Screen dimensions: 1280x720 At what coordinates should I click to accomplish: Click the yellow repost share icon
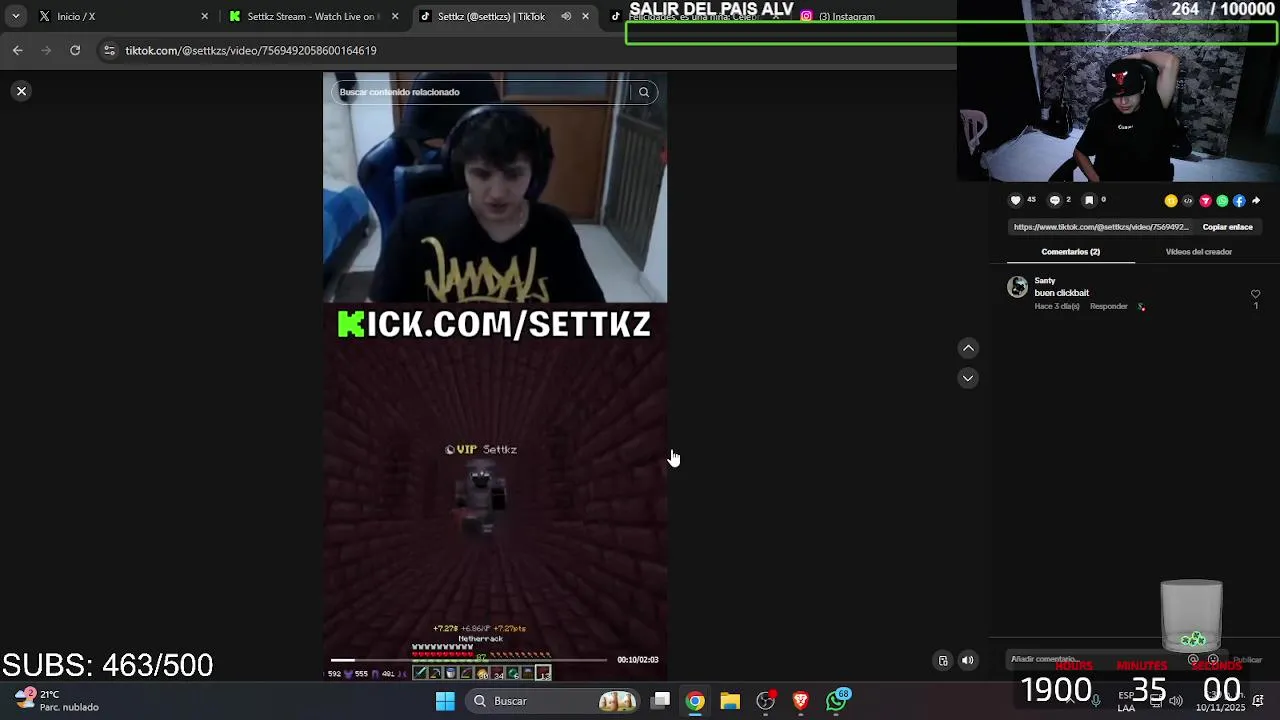[1171, 201]
